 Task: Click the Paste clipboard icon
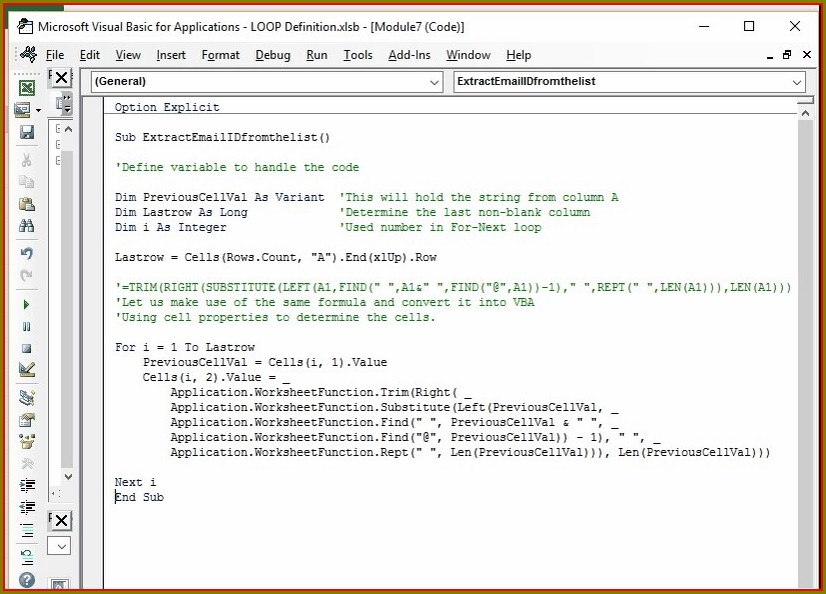(27, 204)
